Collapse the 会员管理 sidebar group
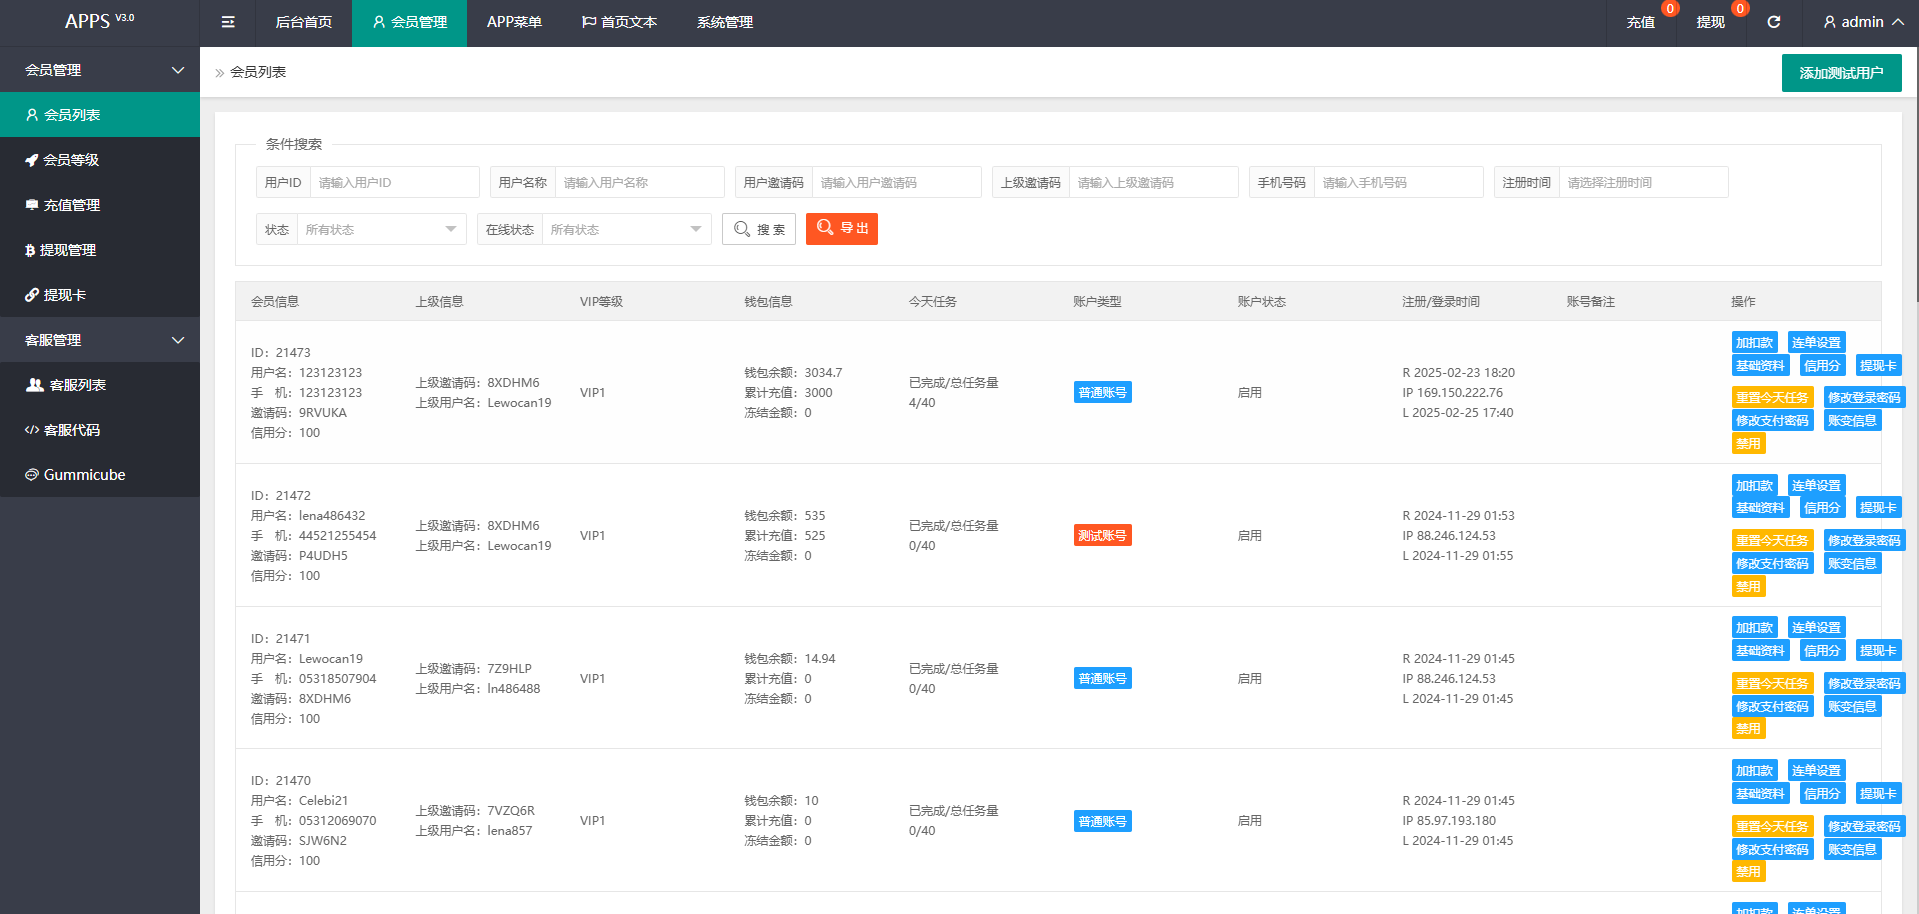This screenshot has width=1919, height=914. pyautogui.click(x=100, y=70)
